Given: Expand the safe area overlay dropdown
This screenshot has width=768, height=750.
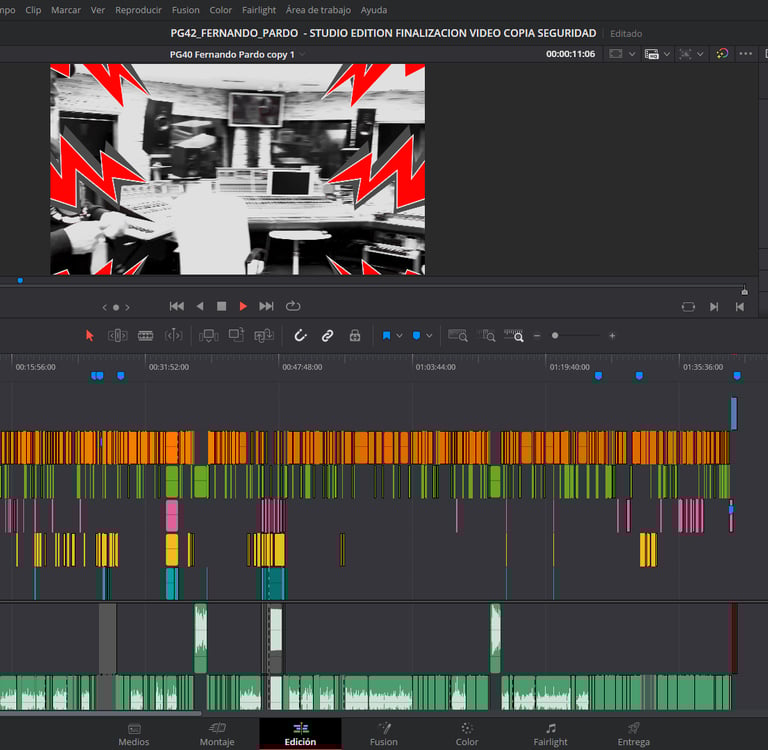Looking at the screenshot, I should point(632,54).
